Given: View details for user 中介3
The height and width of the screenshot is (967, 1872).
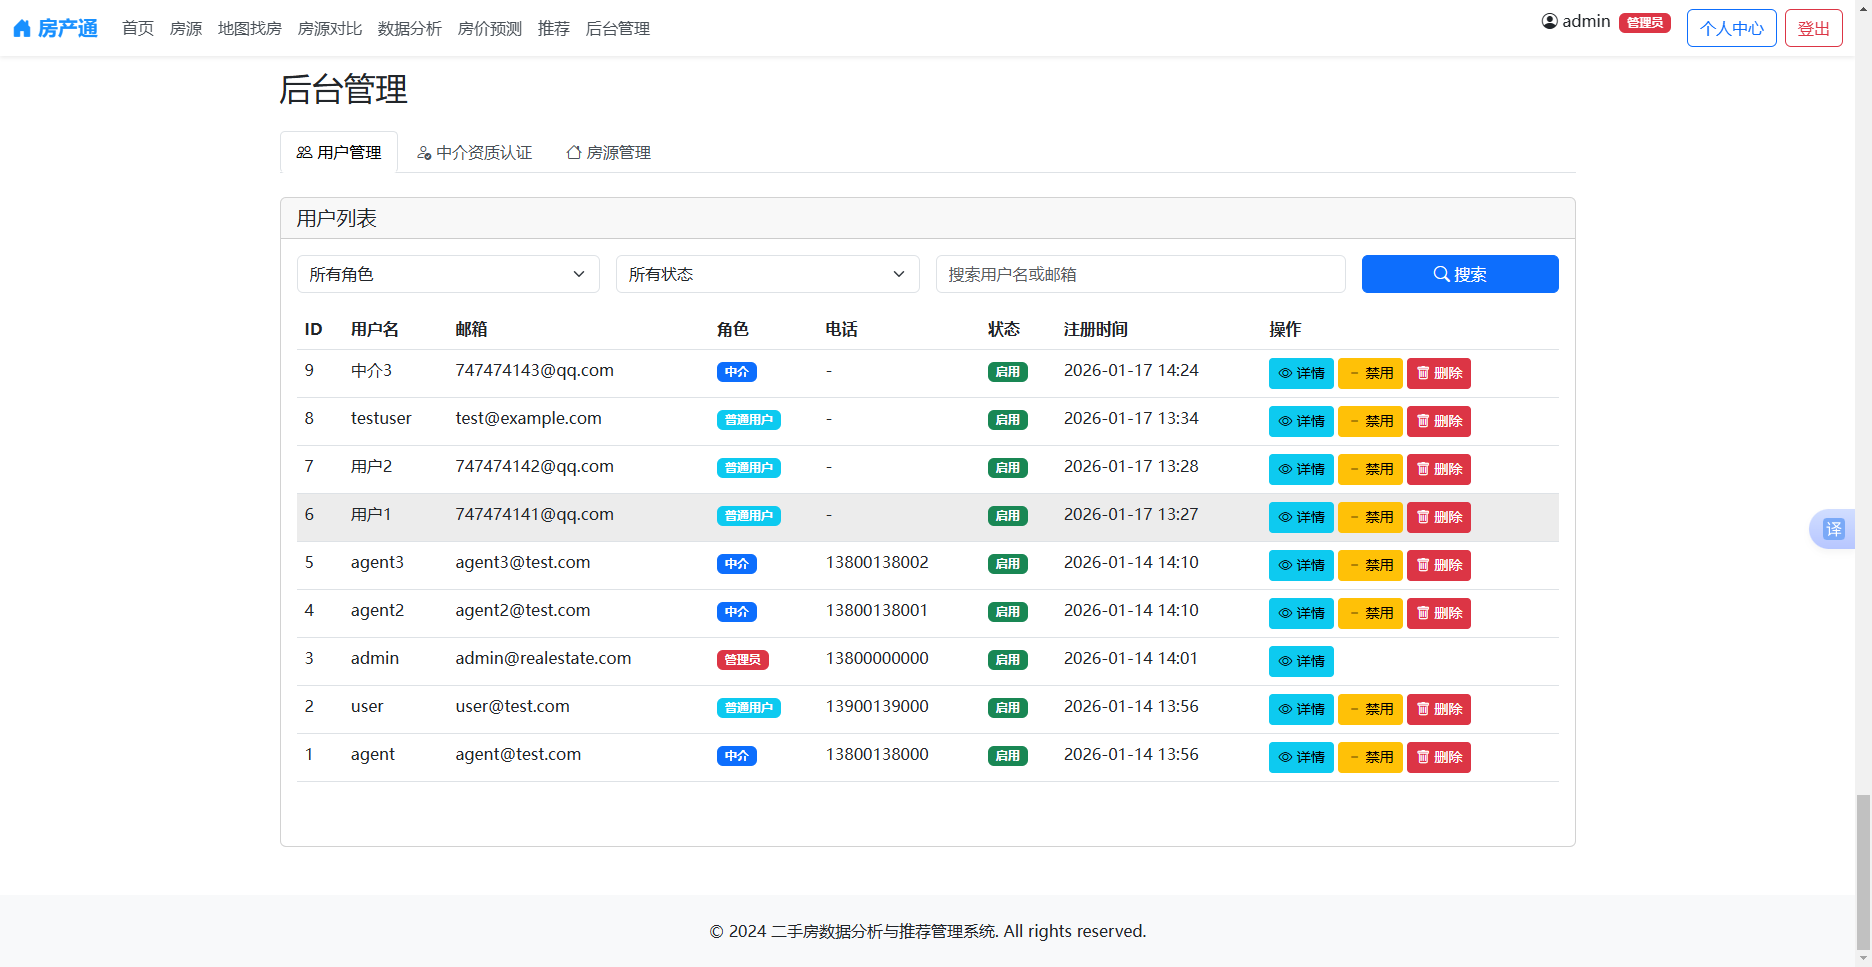Looking at the screenshot, I should [x=1301, y=373].
